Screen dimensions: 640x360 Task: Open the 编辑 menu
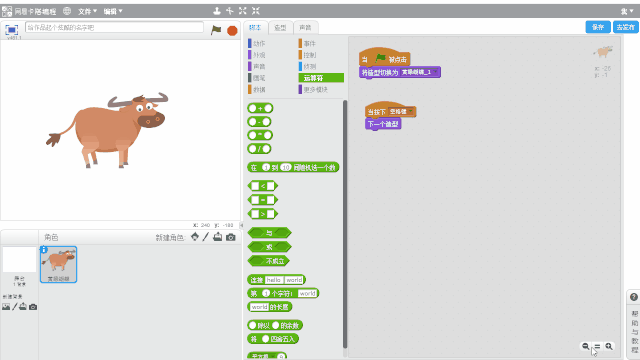click(x=113, y=11)
